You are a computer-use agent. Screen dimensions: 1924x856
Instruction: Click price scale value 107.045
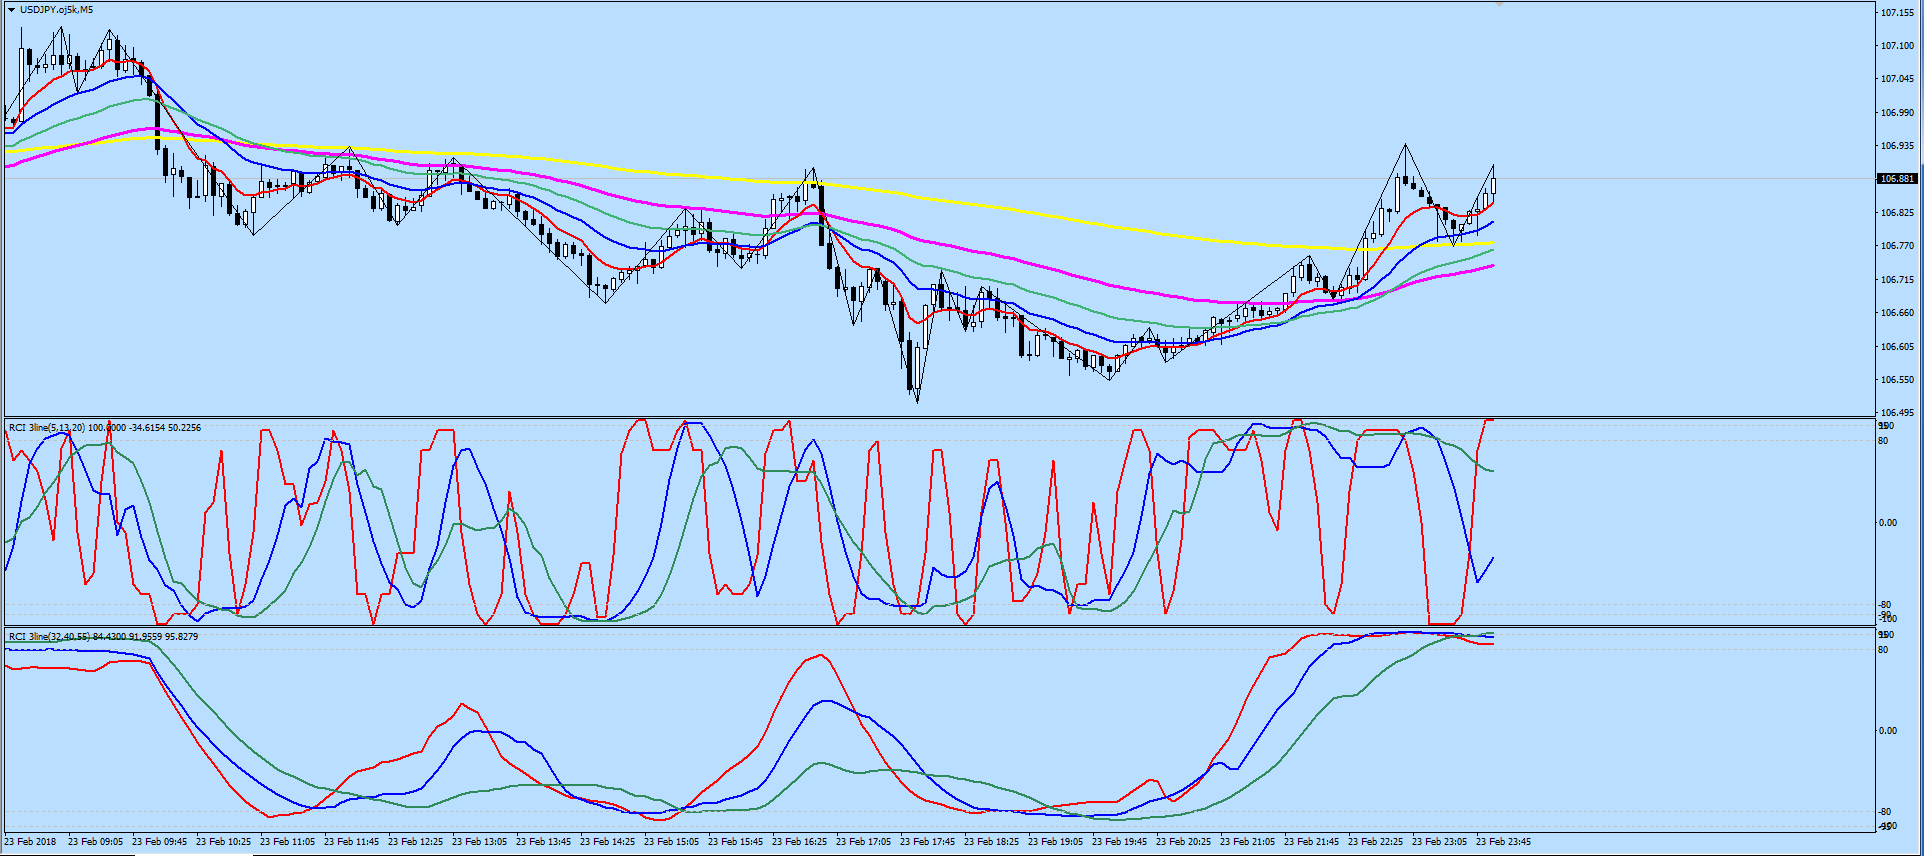pos(1897,79)
